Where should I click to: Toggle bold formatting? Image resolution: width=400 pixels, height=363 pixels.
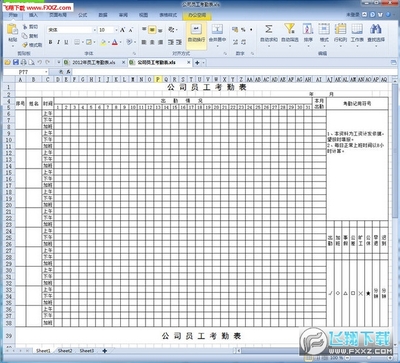(50, 42)
